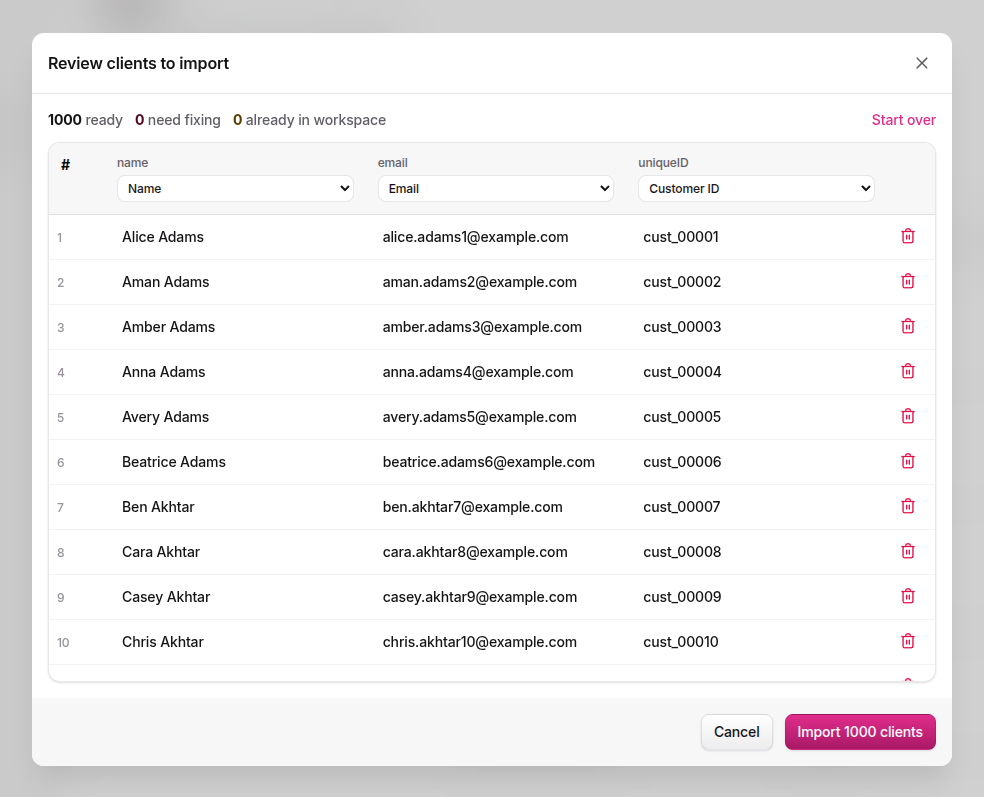Viewport: 984px width, 797px height.
Task: Delete the Alice Adams row
Action: pos(907,237)
